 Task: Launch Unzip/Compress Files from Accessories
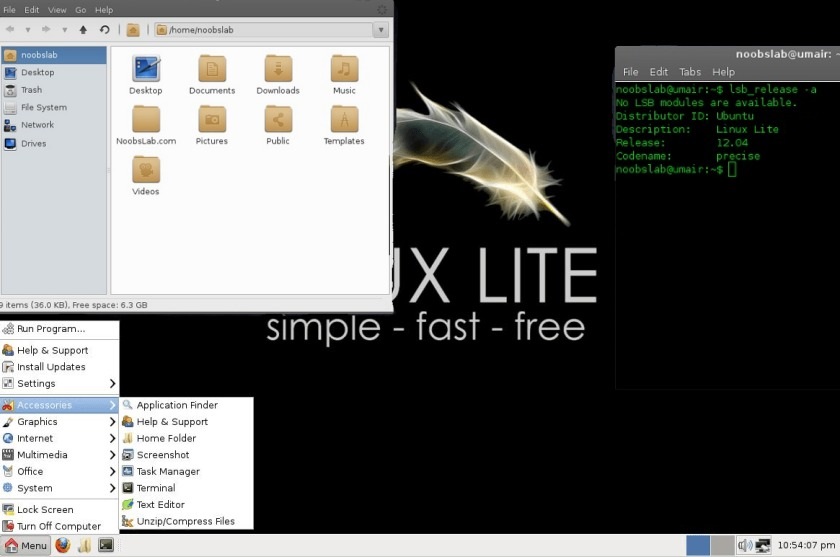point(186,521)
